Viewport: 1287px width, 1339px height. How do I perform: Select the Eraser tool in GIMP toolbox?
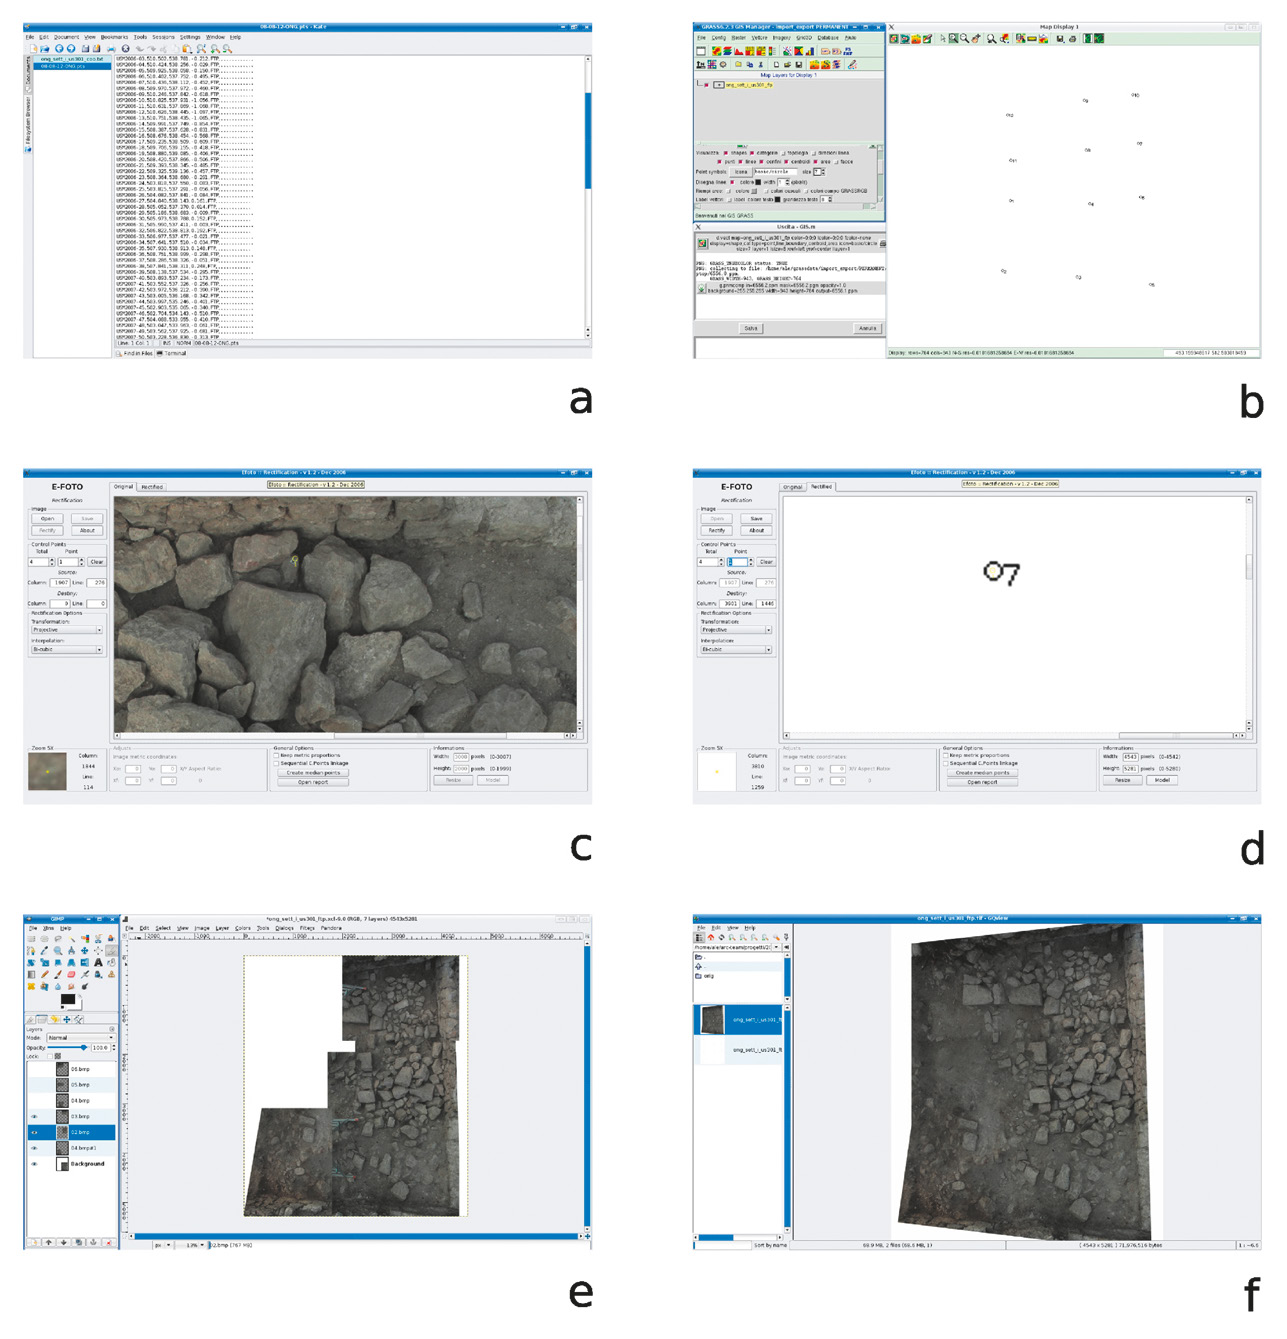(x=71, y=974)
